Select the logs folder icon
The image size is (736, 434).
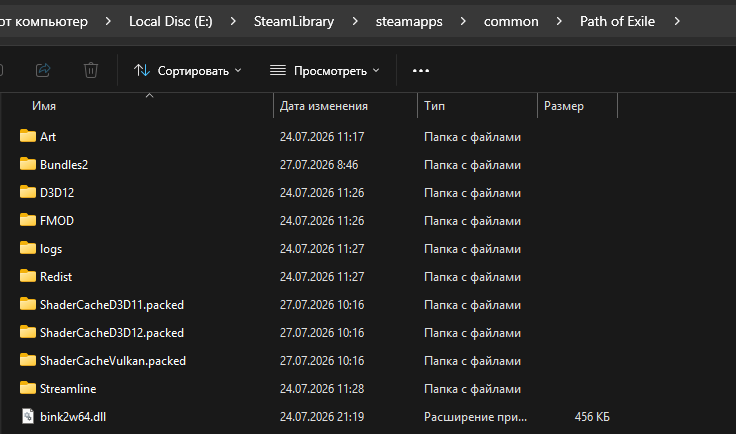click(28, 248)
